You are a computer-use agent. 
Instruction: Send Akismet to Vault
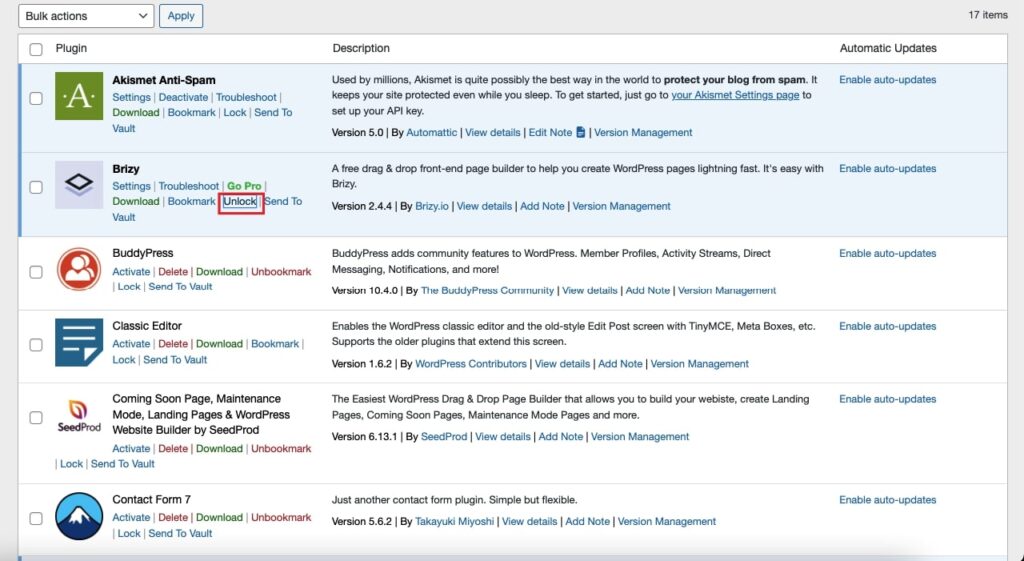(x=273, y=112)
